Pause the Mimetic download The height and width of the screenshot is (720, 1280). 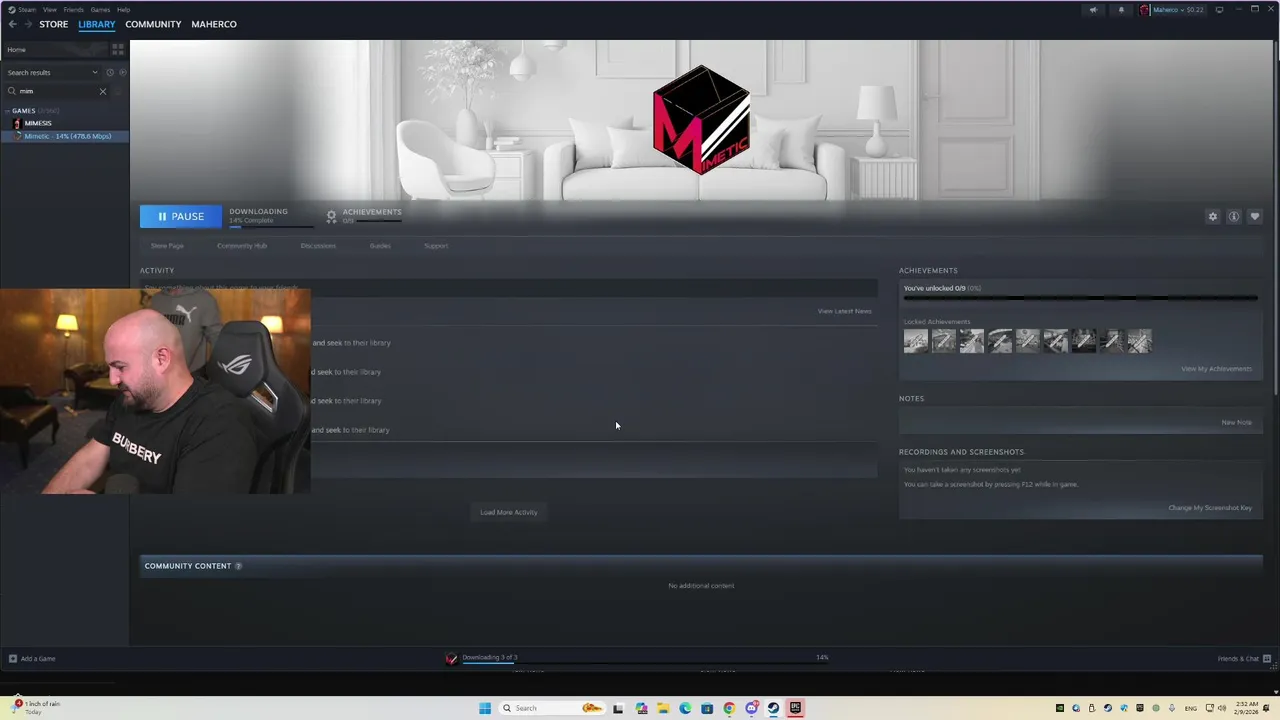[181, 216]
